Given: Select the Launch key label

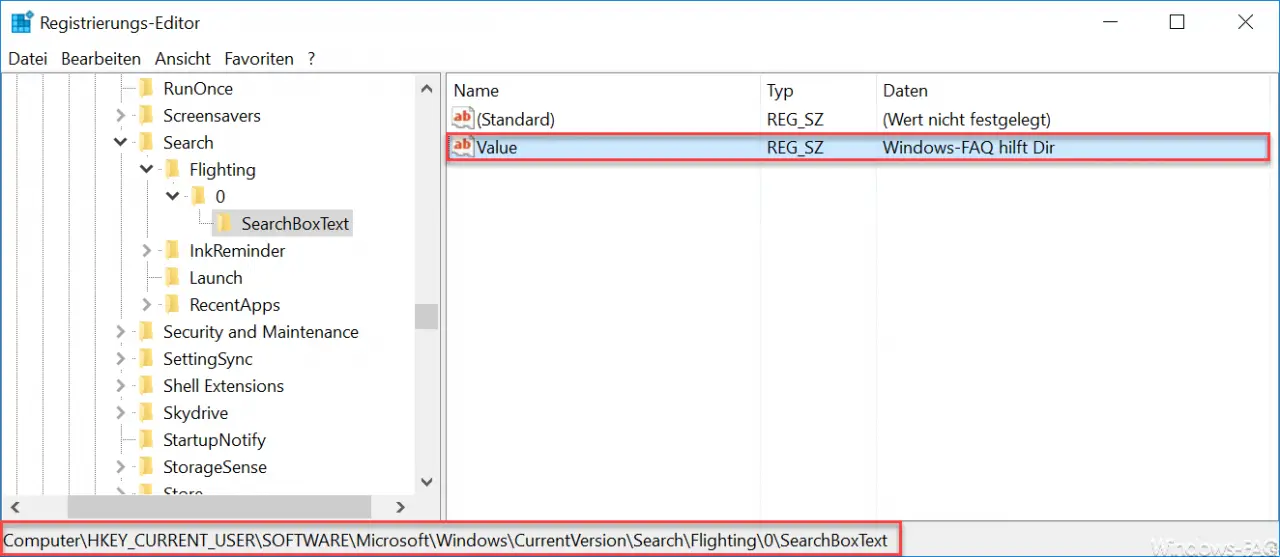Looking at the screenshot, I should click(216, 278).
